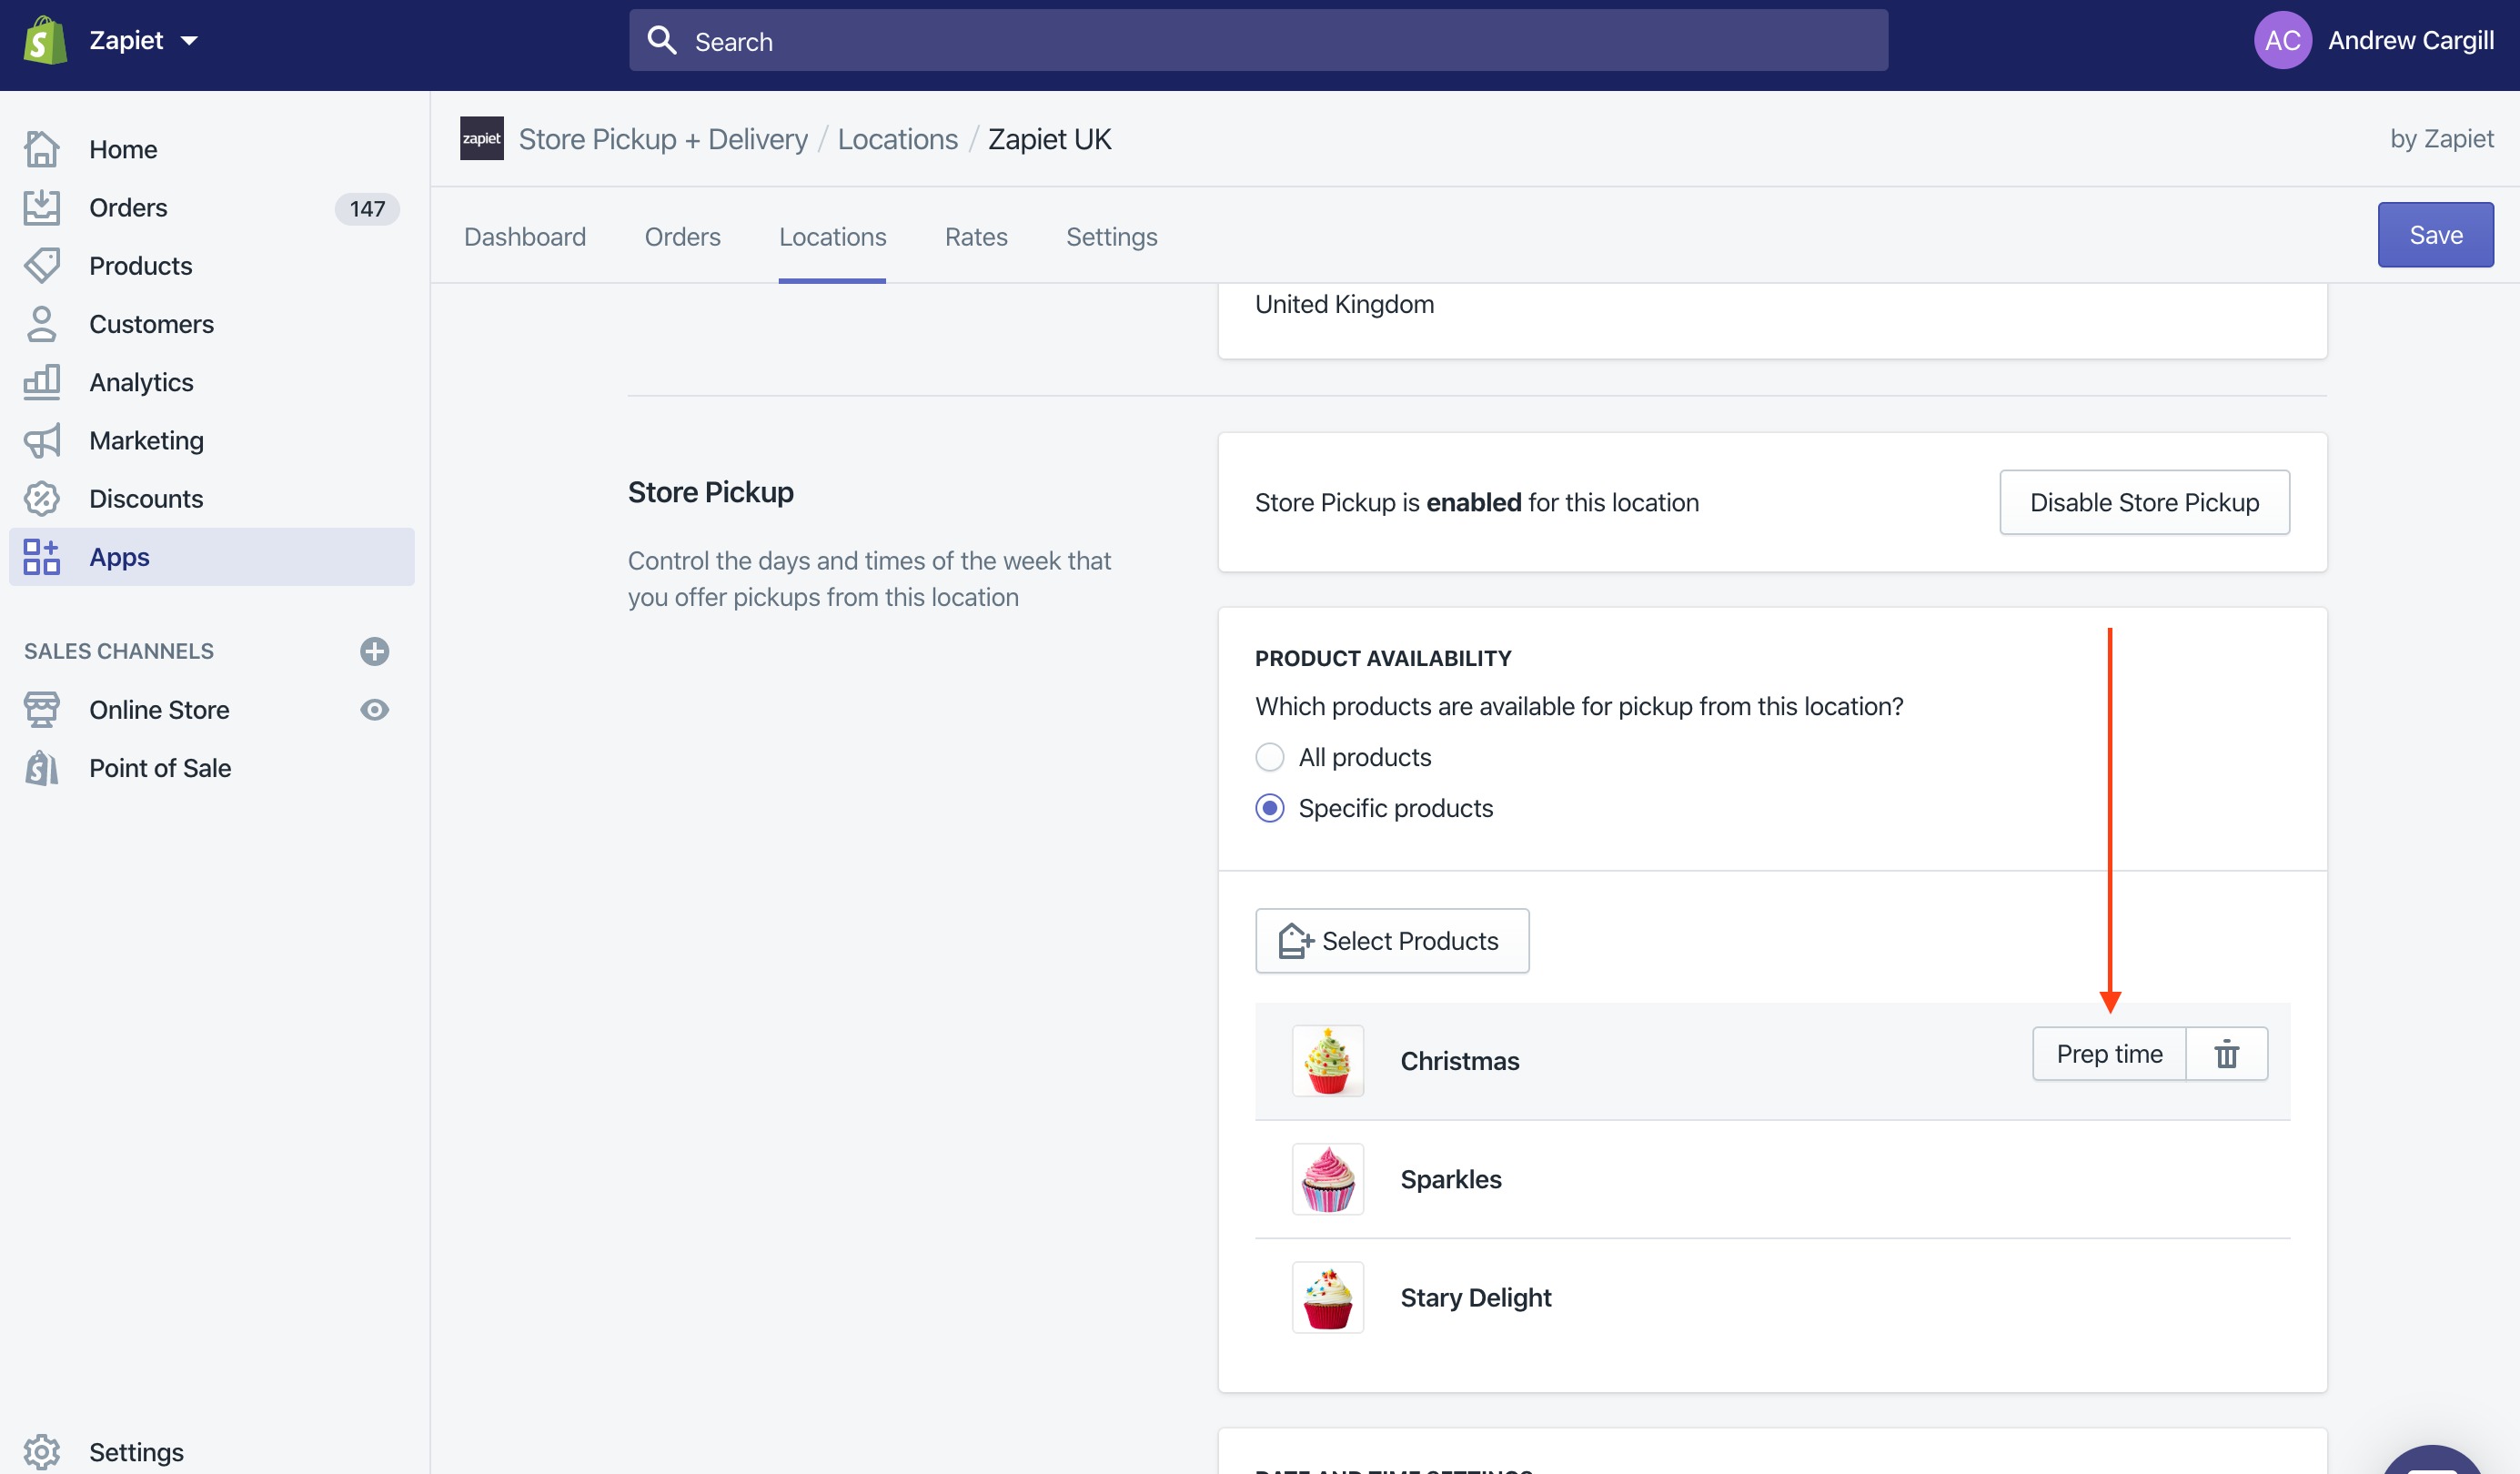Image resolution: width=2520 pixels, height=1474 pixels.
Task: Select Specific products radio option
Action: click(1270, 808)
